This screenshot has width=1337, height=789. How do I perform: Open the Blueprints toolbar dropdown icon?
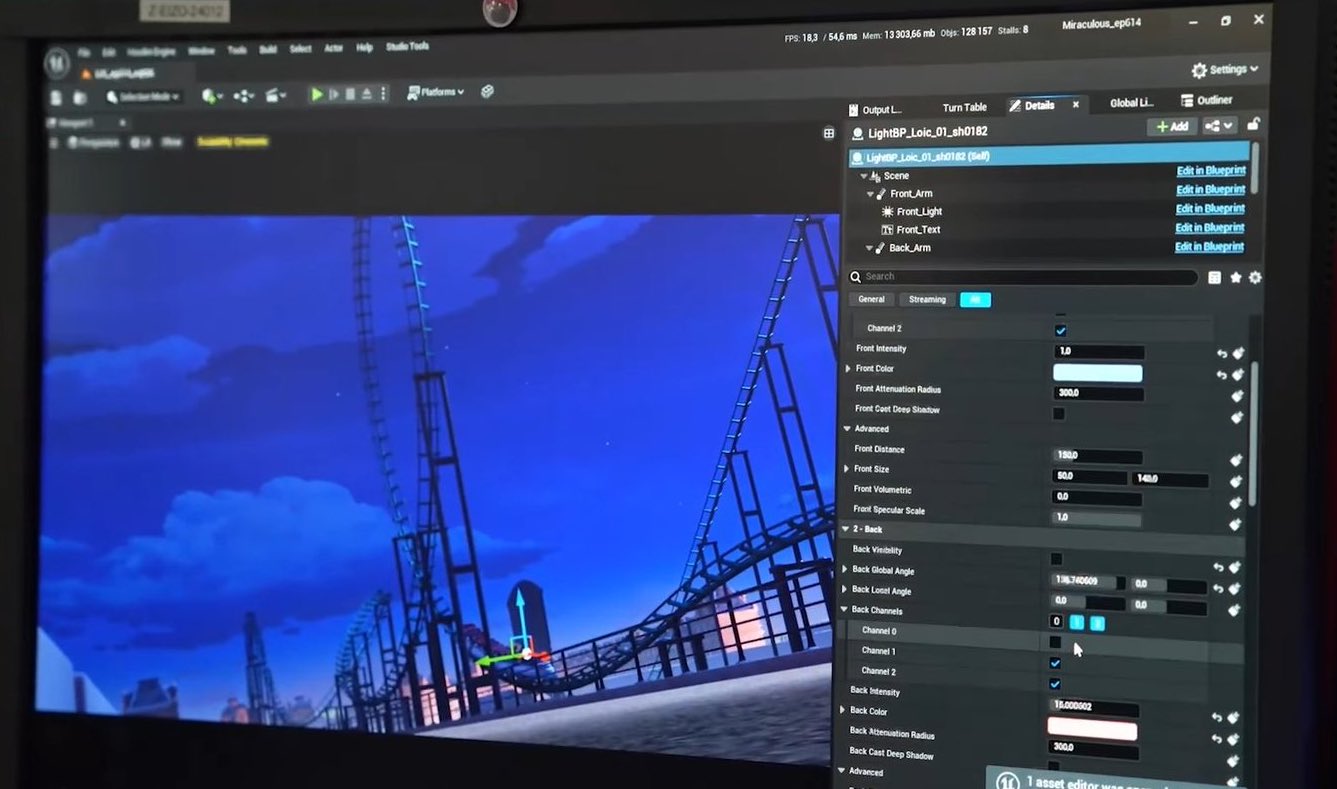[243, 96]
